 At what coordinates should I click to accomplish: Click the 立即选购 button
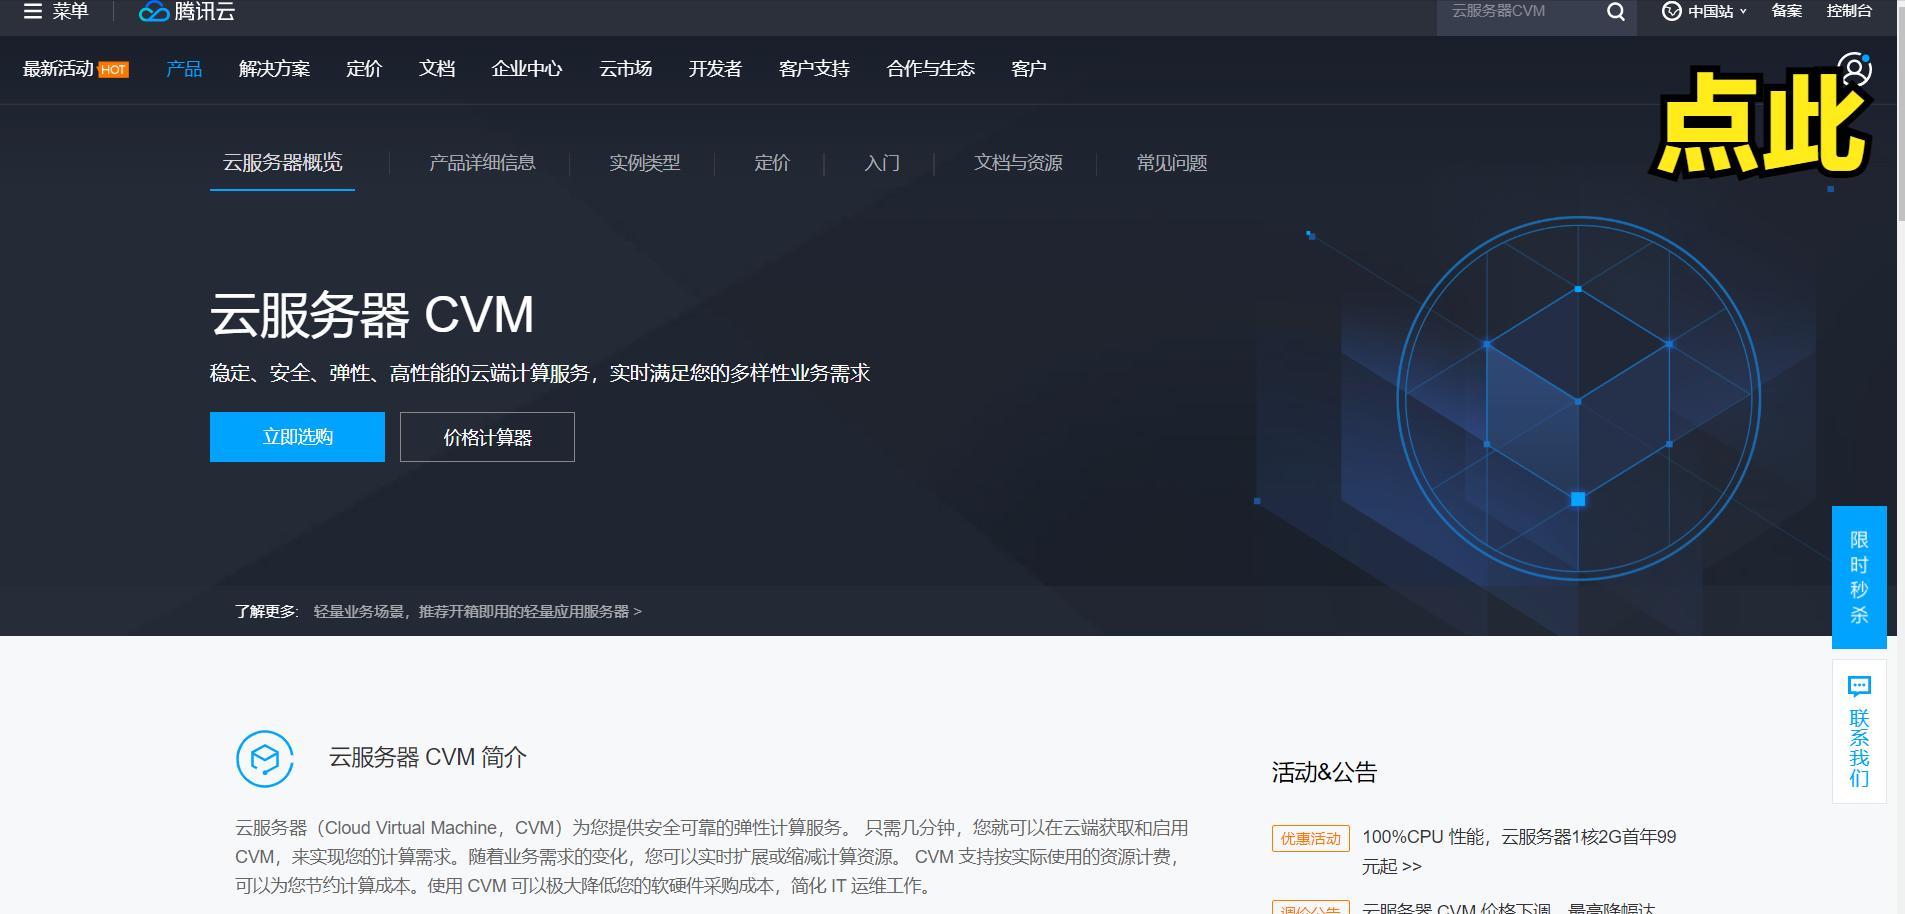[297, 437]
